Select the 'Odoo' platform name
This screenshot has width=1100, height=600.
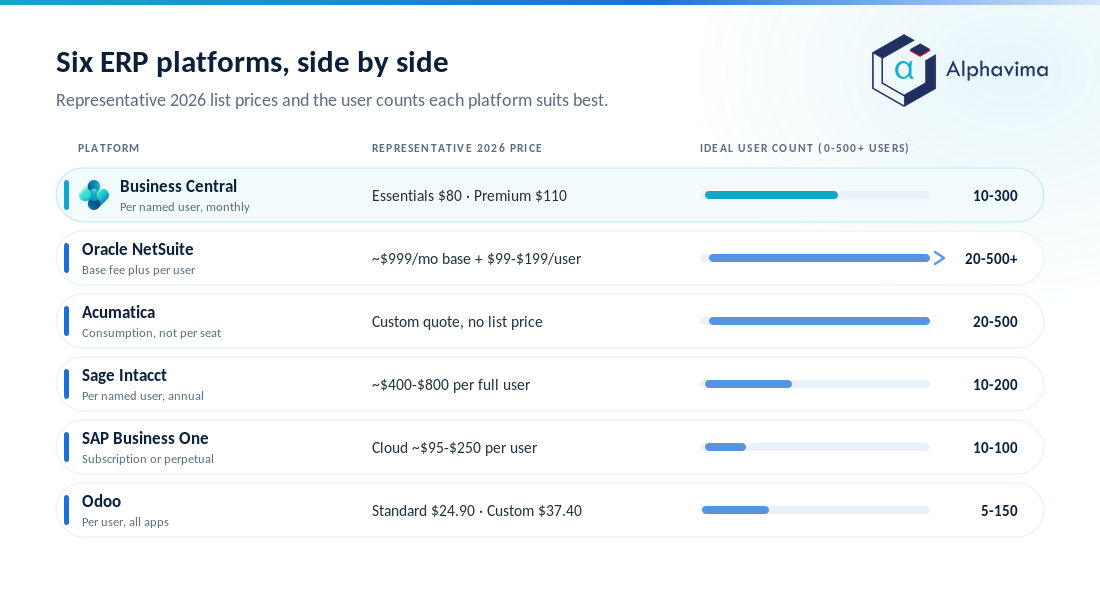(102, 501)
